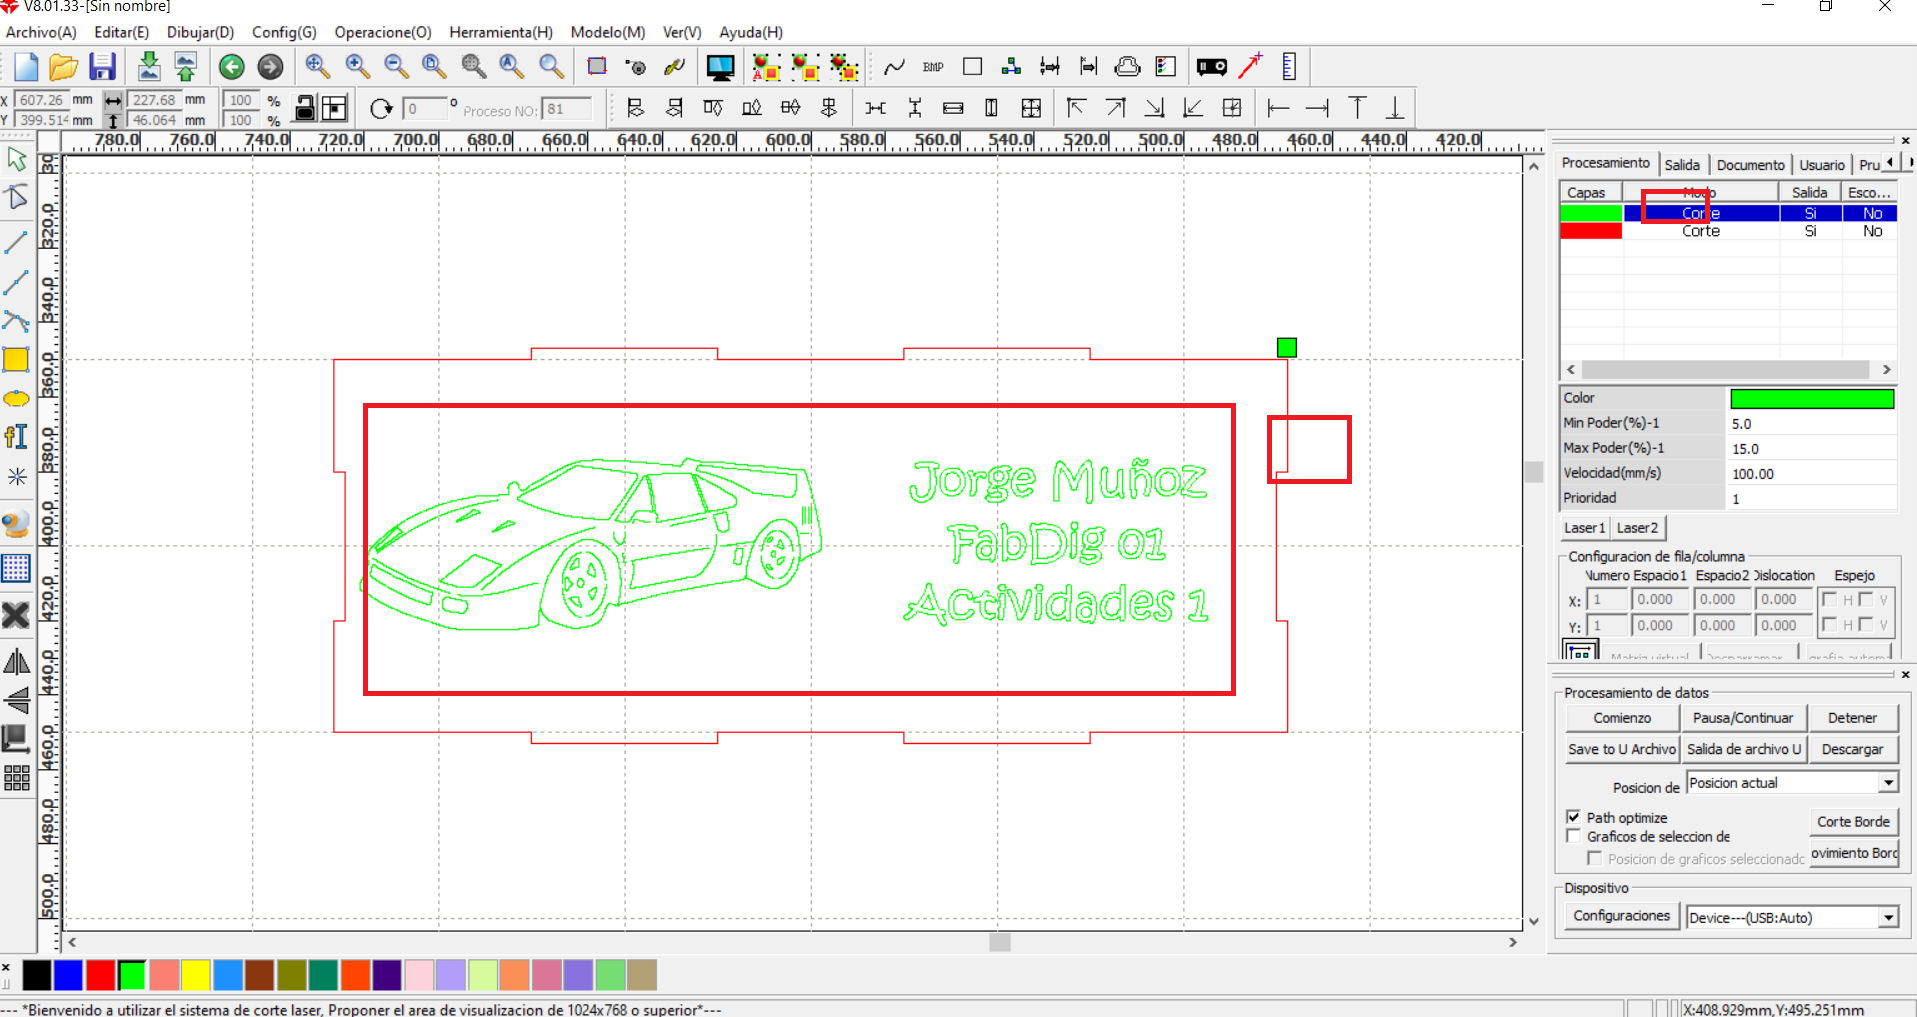
Task: Click the BMP image tool icon
Action: pyautogui.click(x=933, y=67)
